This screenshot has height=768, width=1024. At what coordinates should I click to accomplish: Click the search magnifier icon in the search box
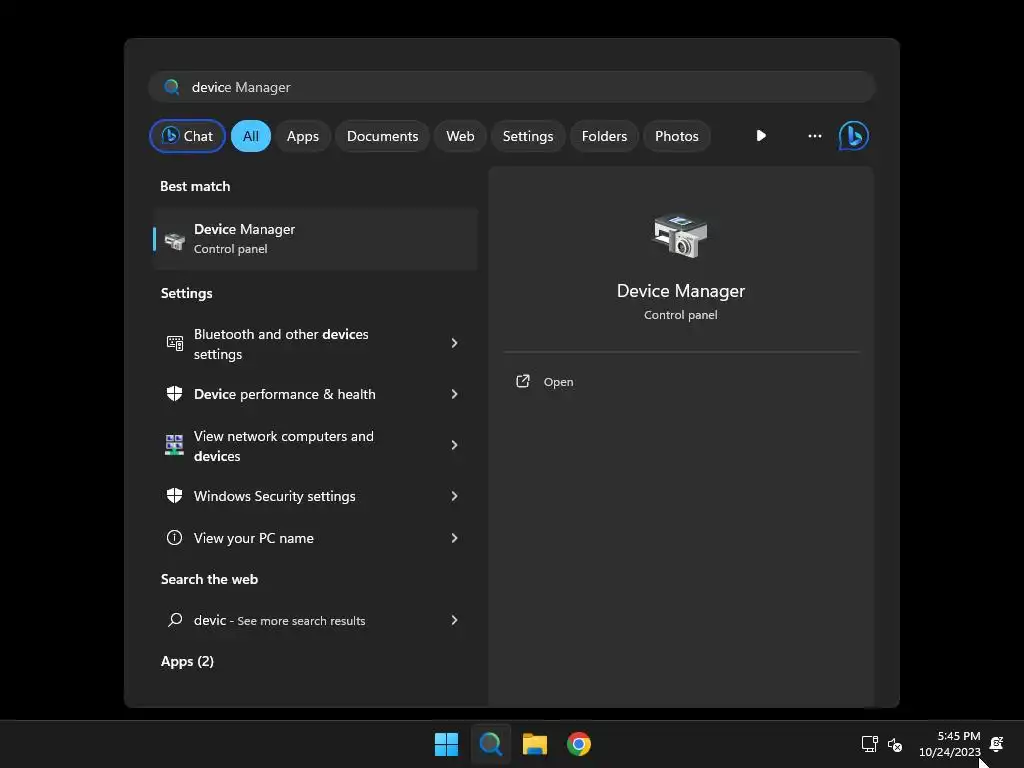coord(172,87)
